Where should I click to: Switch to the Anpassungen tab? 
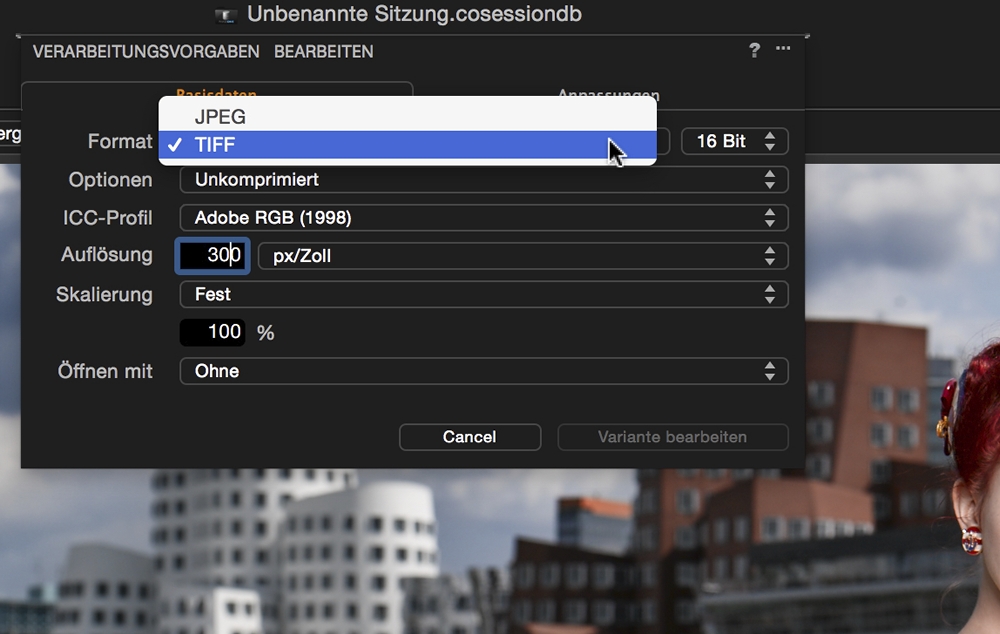(x=608, y=94)
